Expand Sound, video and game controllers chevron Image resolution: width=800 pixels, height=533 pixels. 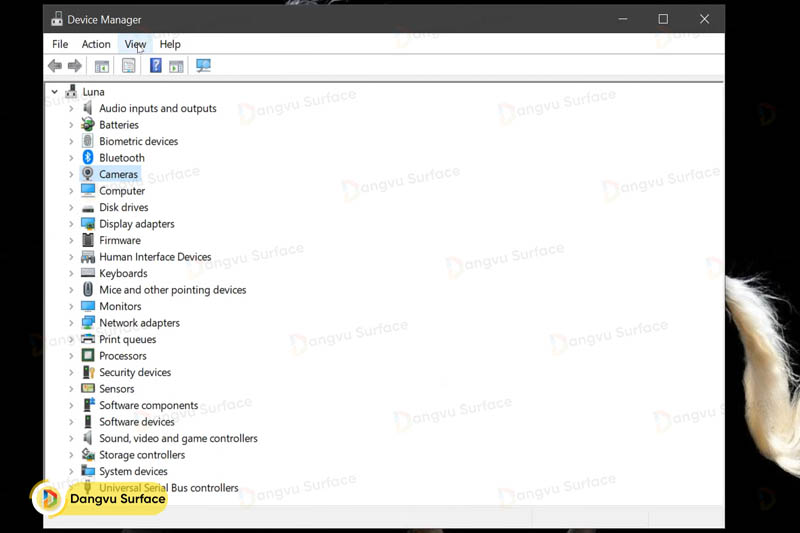pos(71,438)
